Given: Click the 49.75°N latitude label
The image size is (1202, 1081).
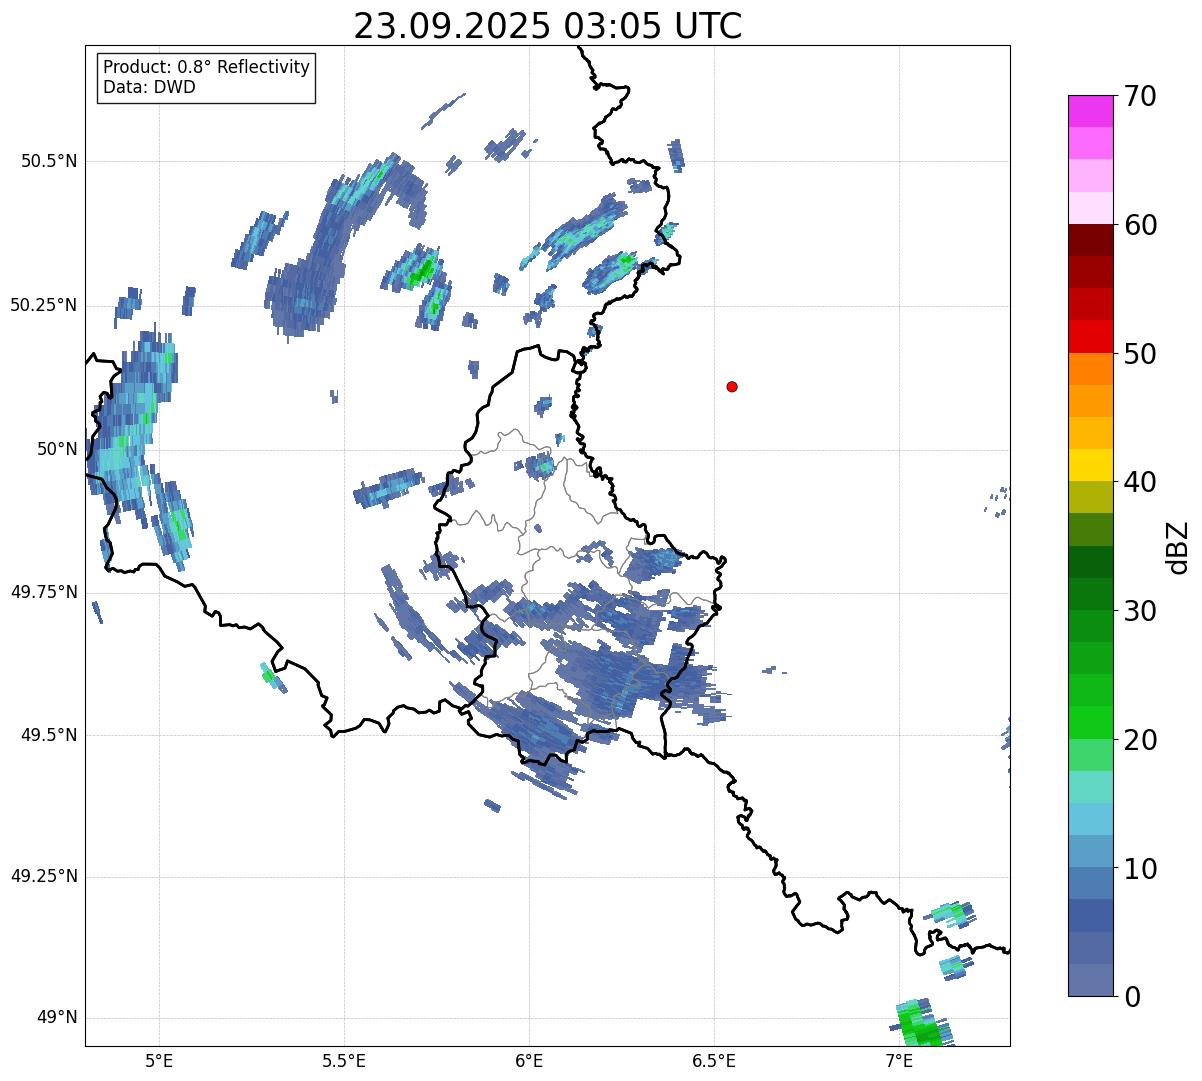Looking at the screenshot, I should (44, 592).
